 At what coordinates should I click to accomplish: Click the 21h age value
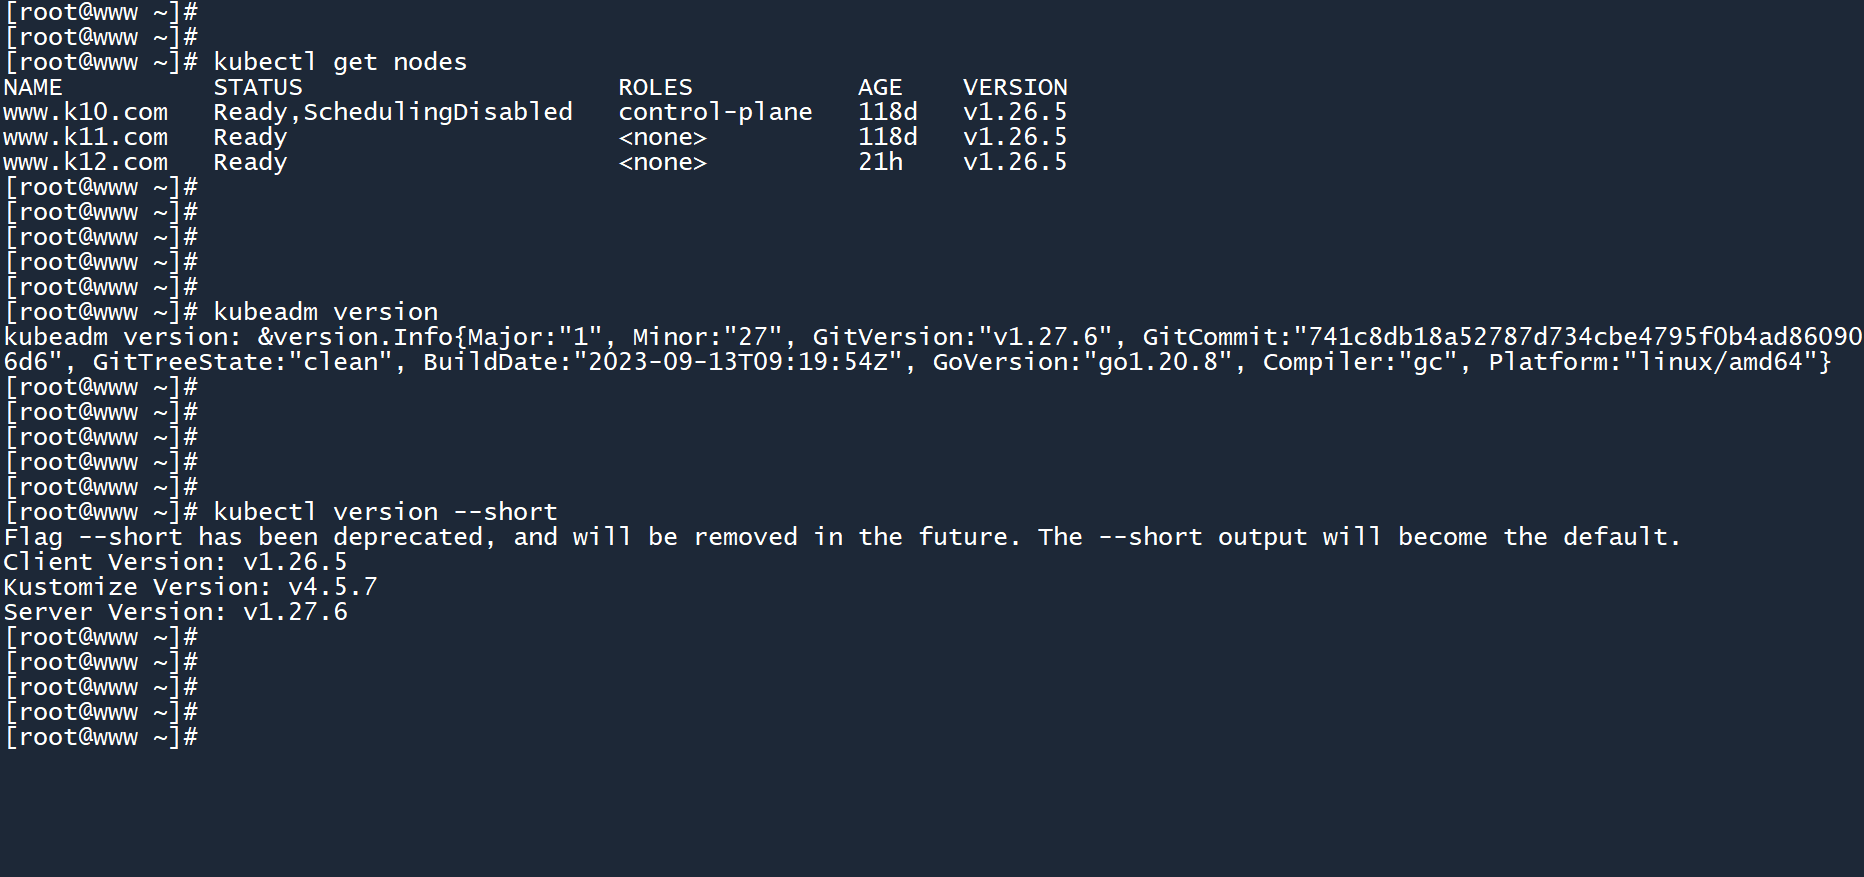tap(880, 162)
